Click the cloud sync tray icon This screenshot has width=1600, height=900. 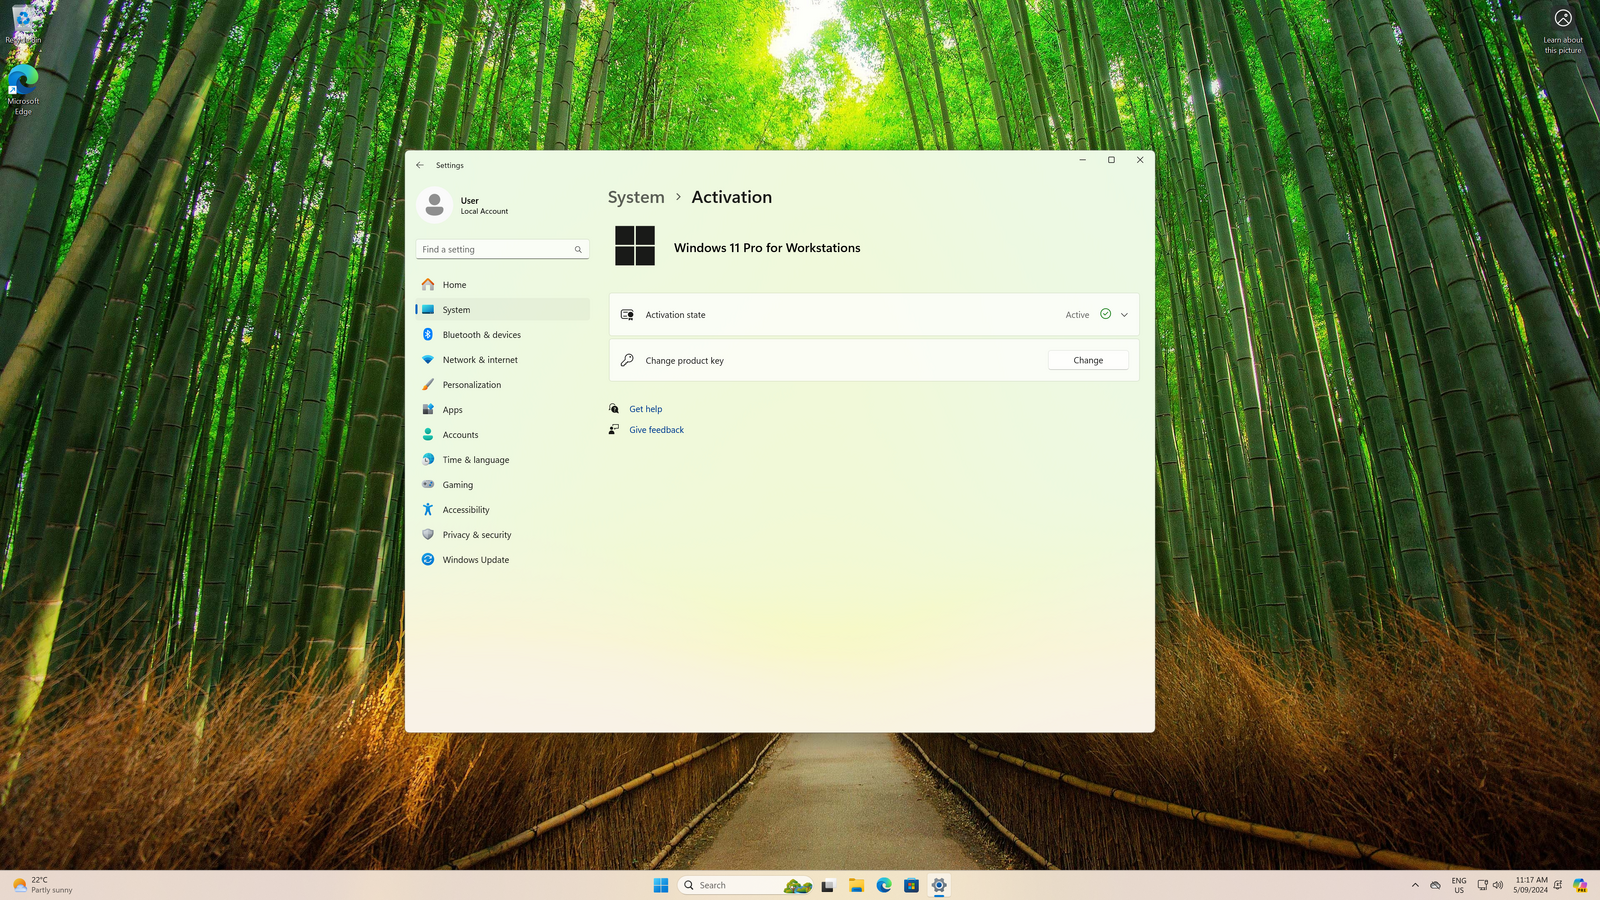coord(1435,885)
